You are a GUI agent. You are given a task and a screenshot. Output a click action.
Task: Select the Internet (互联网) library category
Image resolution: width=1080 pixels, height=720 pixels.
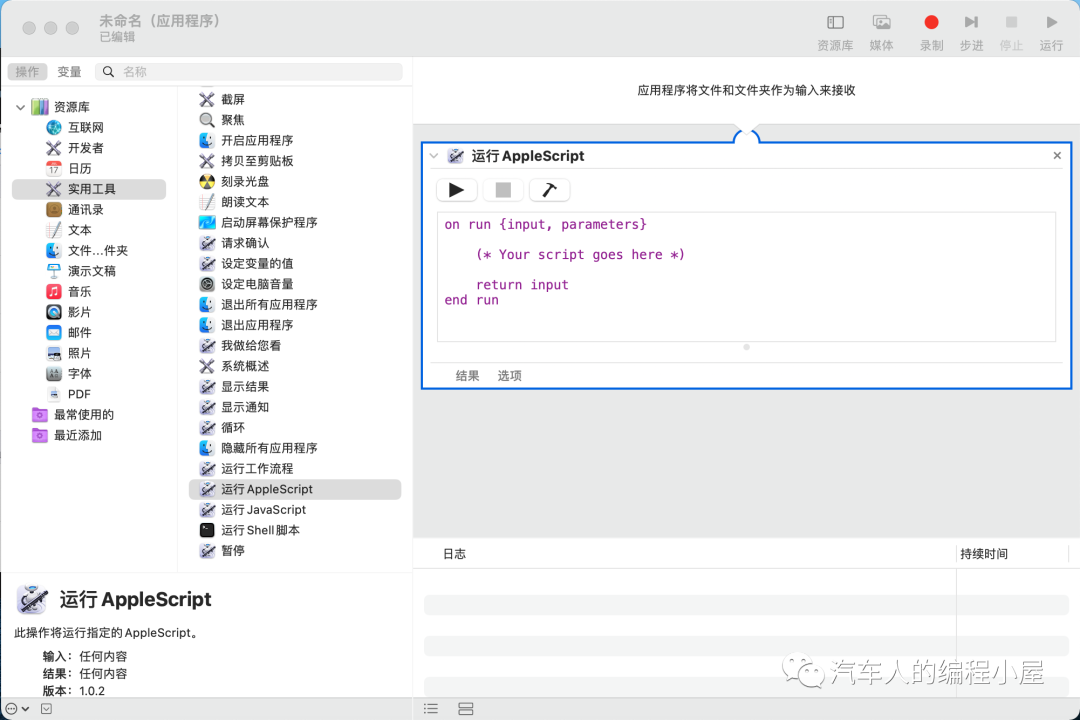(x=85, y=128)
